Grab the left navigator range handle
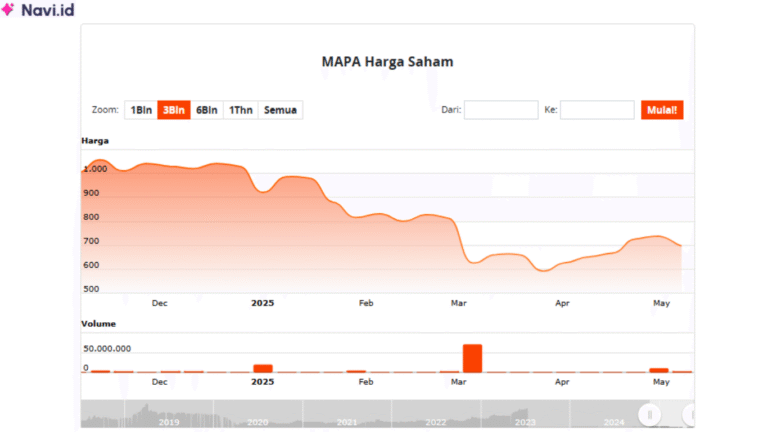768x432 pixels. [650, 415]
